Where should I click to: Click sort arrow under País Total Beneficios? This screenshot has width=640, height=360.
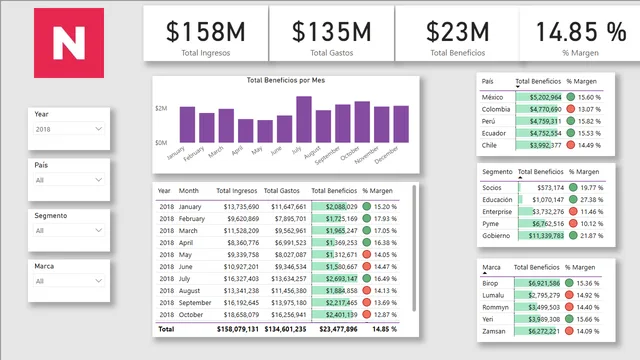point(518,87)
